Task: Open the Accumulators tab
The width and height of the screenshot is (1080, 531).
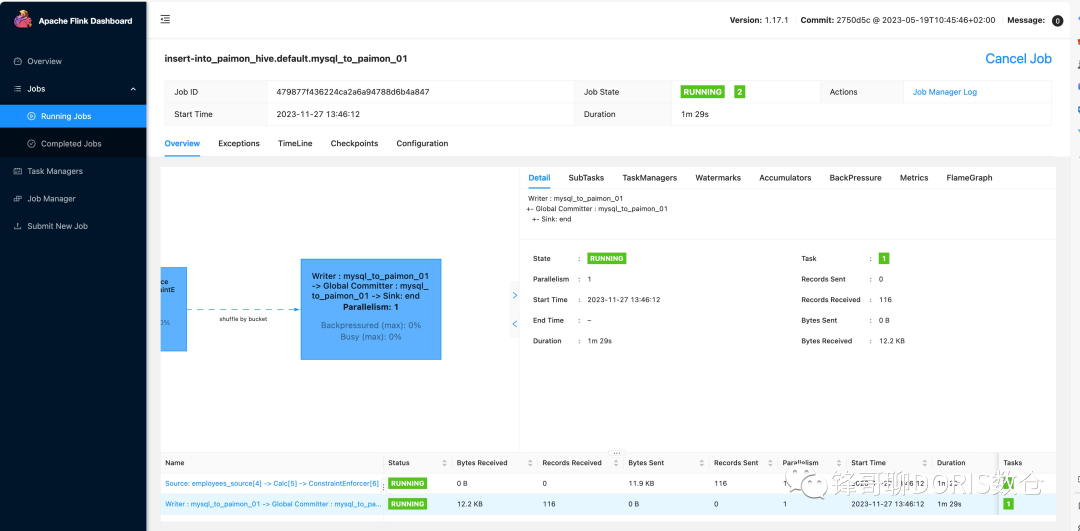Action: 785,178
